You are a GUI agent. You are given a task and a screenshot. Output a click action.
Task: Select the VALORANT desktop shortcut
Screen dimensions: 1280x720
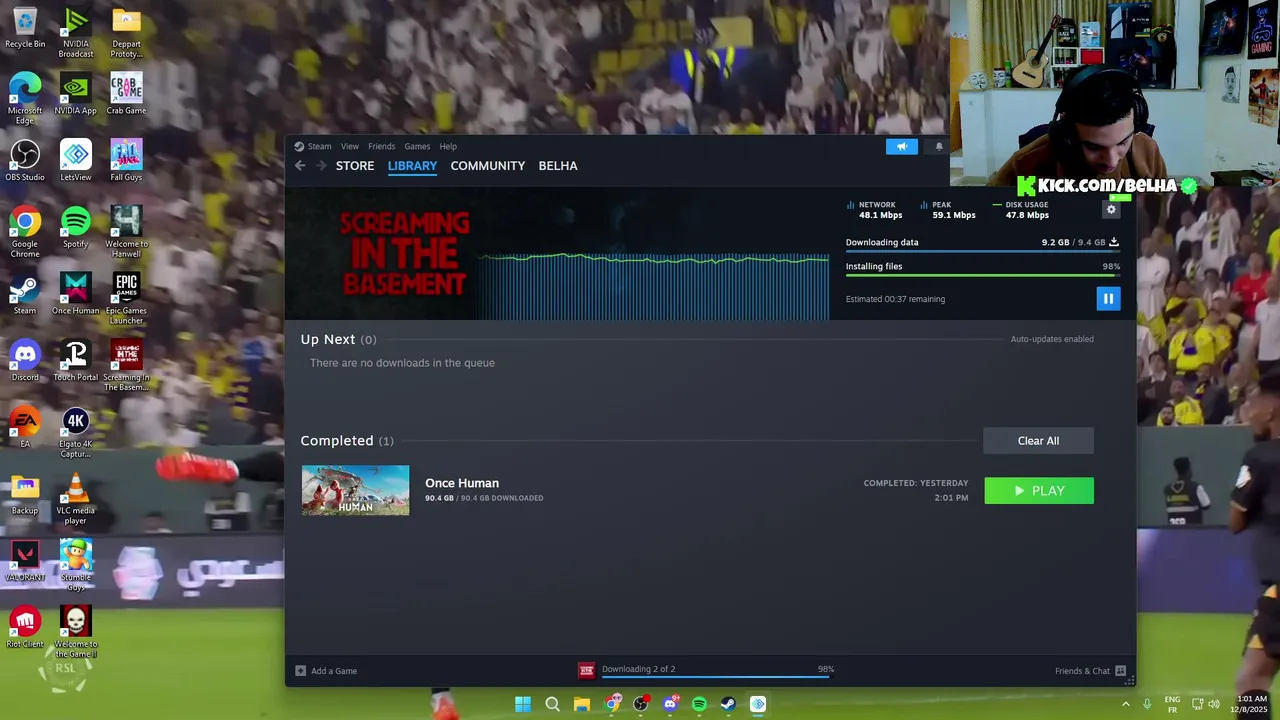coord(25,561)
